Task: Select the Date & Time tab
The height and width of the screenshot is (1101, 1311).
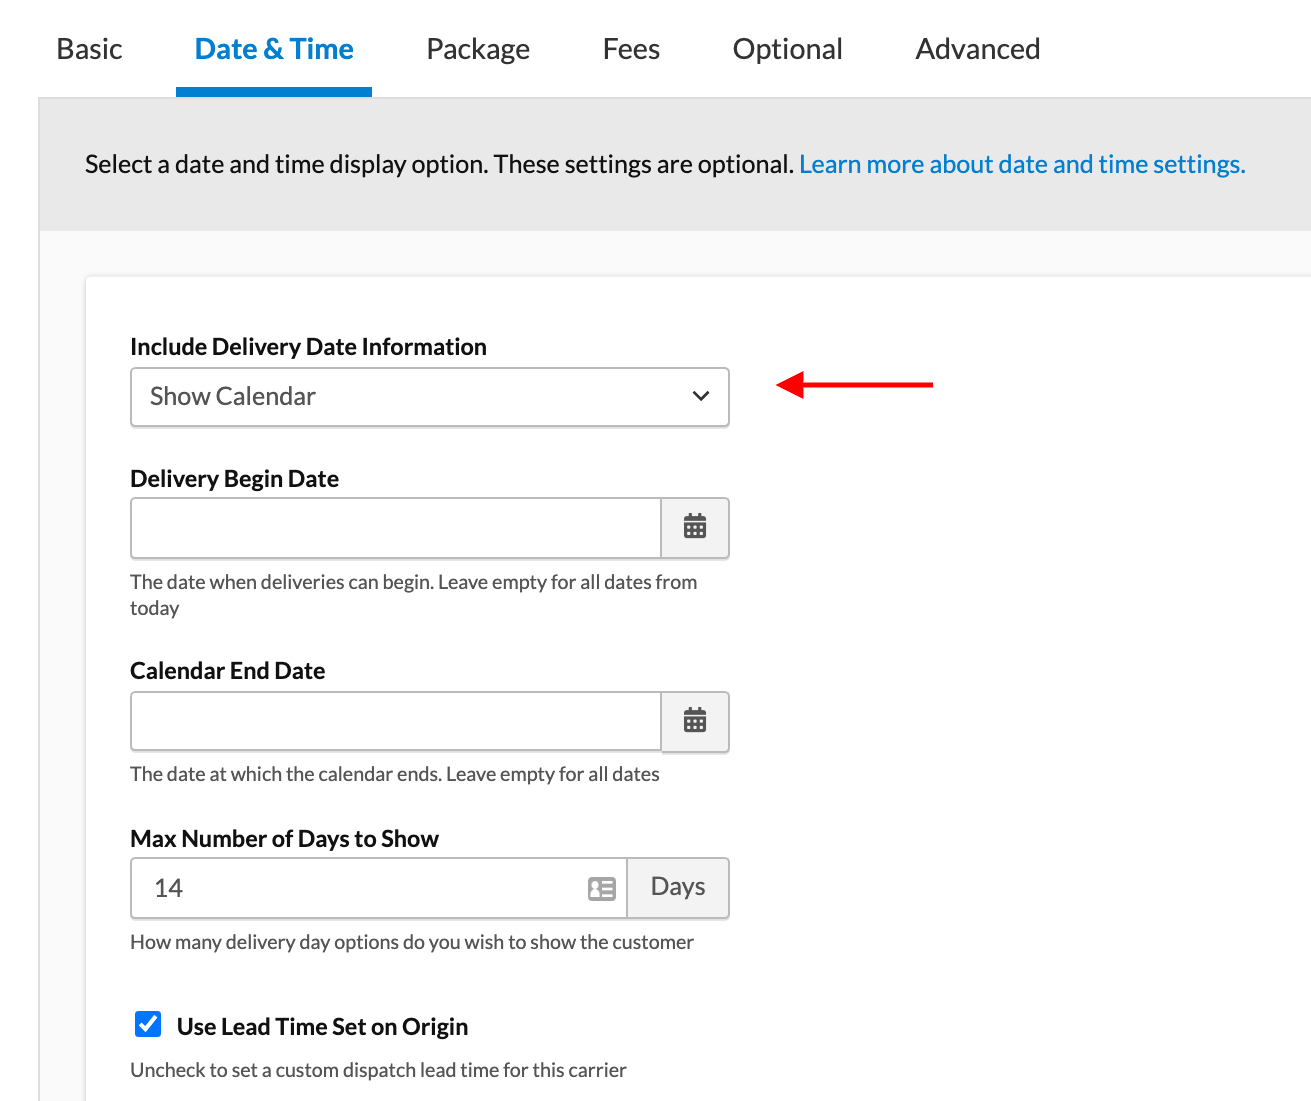Action: click(274, 49)
